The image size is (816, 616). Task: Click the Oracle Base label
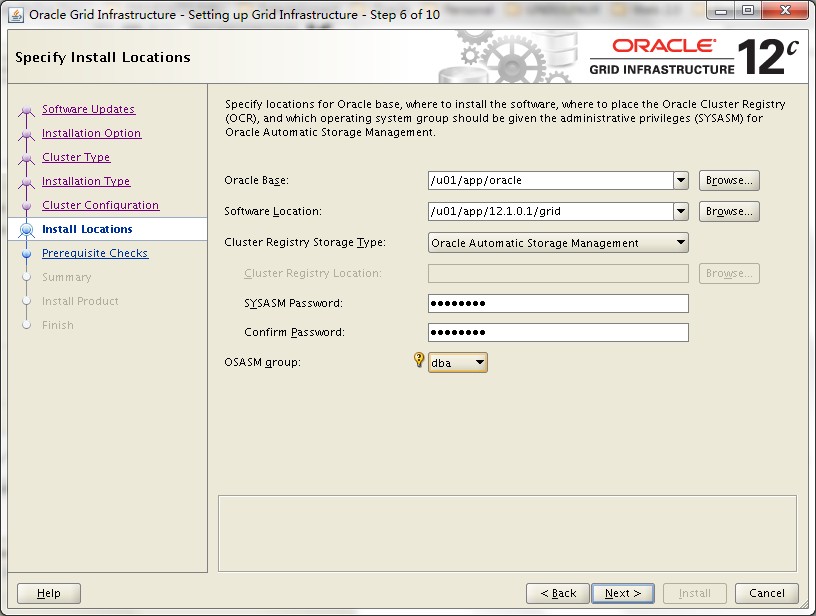257,181
